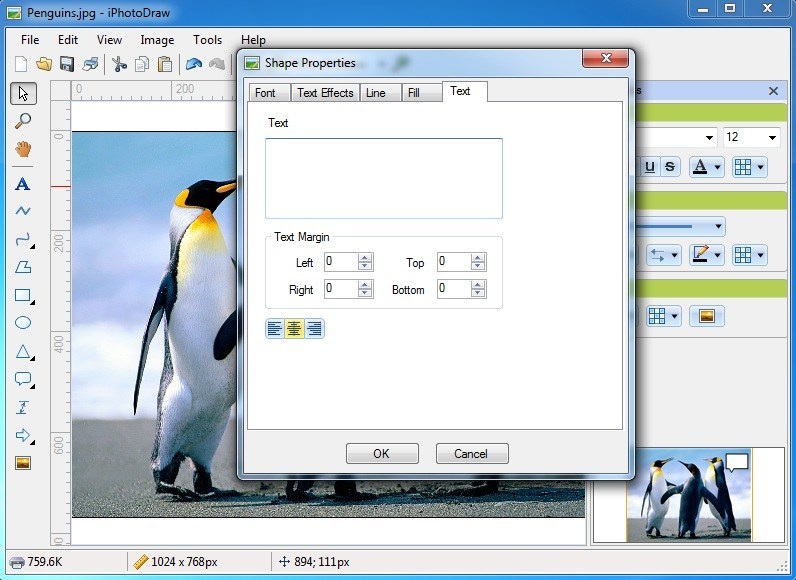This screenshot has height=580, width=796.
Task: Select the Ellipse shape tool
Action: [x=23, y=323]
